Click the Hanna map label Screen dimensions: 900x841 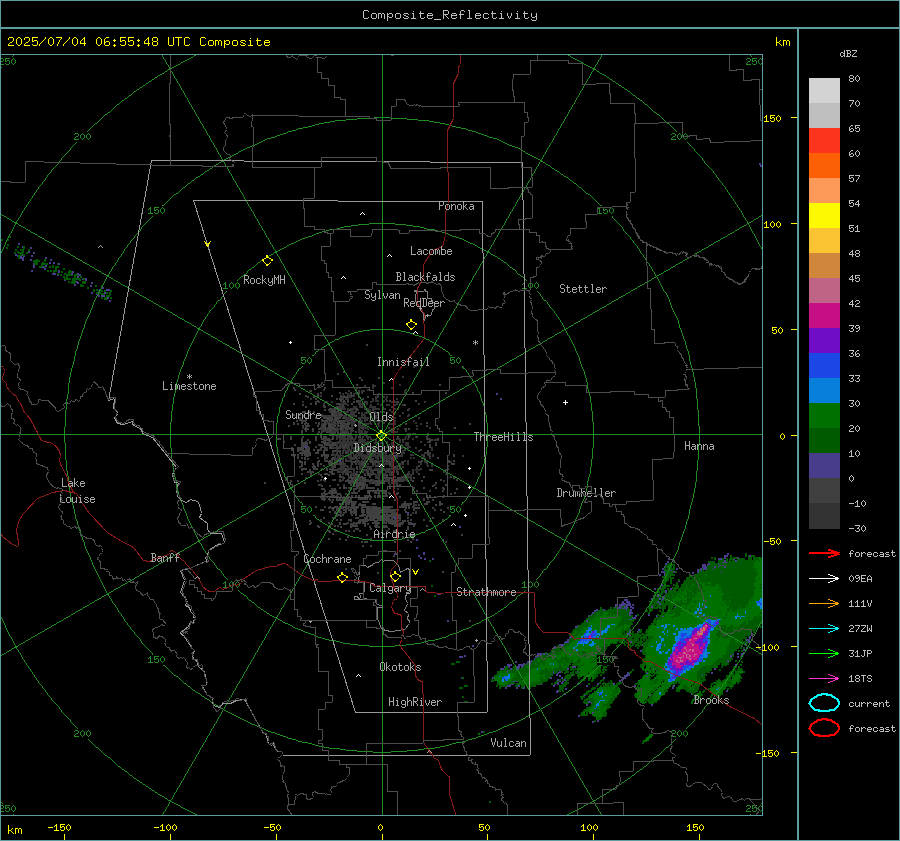(699, 446)
